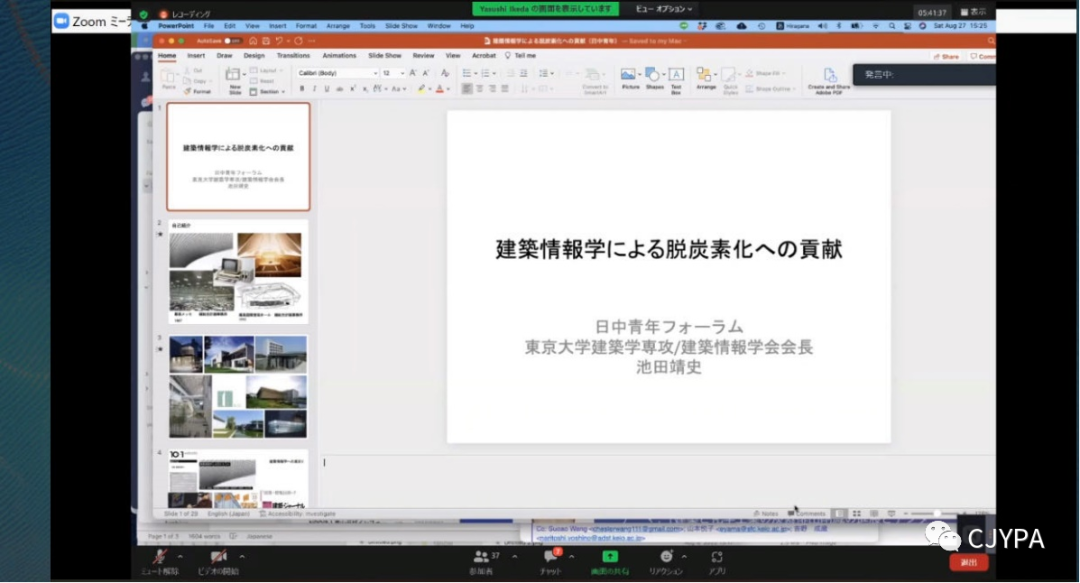The width and height of the screenshot is (1080, 583).
Task: Click the slide title text
Action: pyautogui.click(x=669, y=249)
